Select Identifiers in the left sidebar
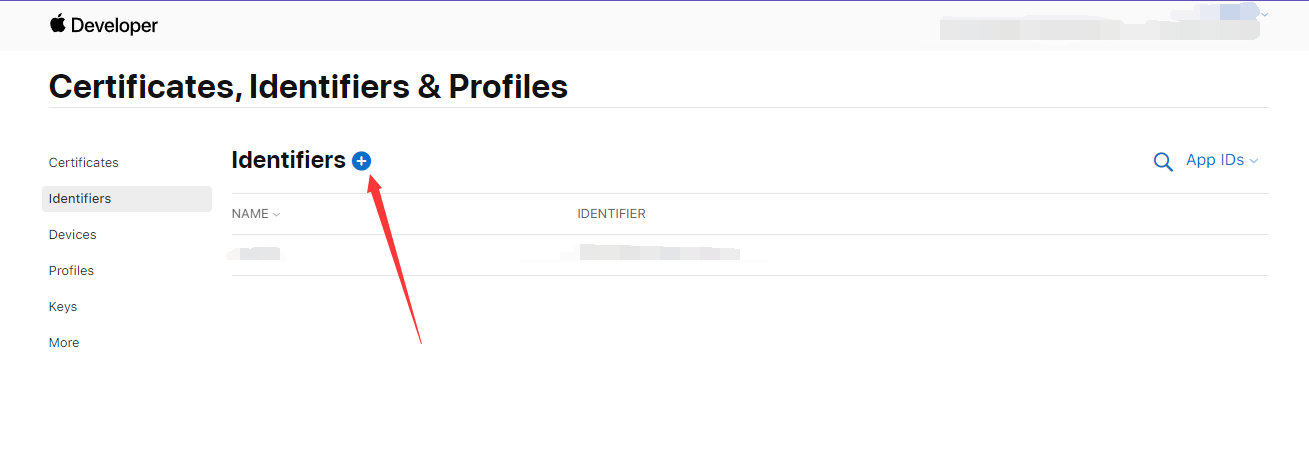 click(x=80, y=199)
